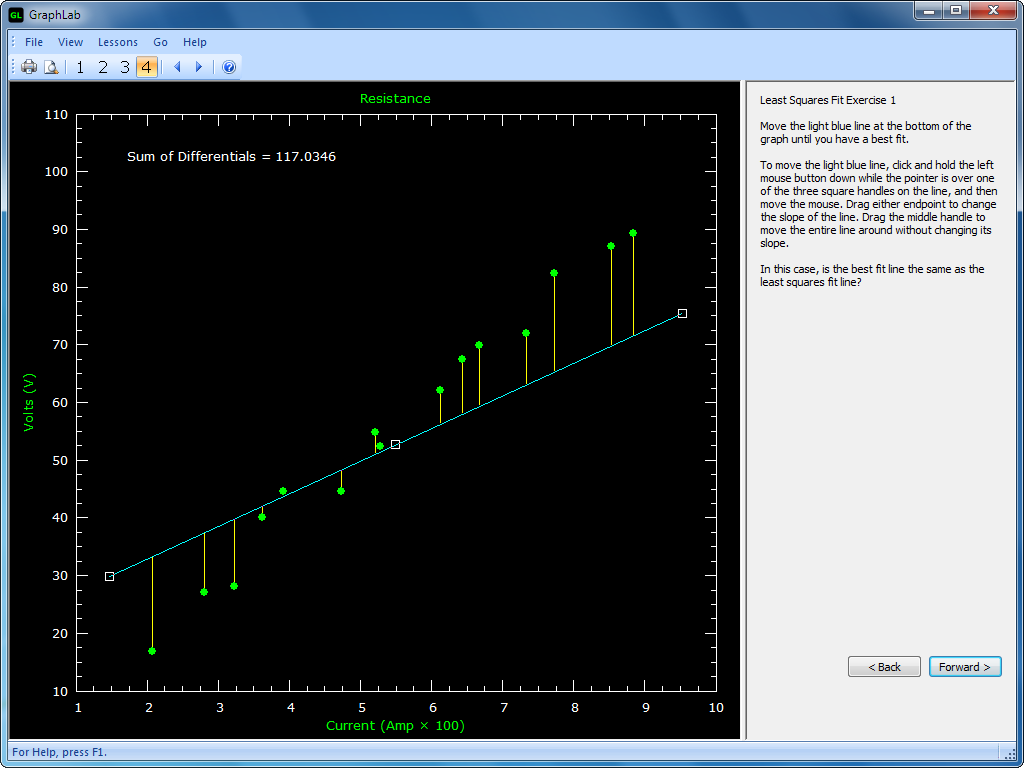Click the 'Sum of Differentials = 117.0346' text
This screenshot has height=768, width=1024.
[231, 157]
